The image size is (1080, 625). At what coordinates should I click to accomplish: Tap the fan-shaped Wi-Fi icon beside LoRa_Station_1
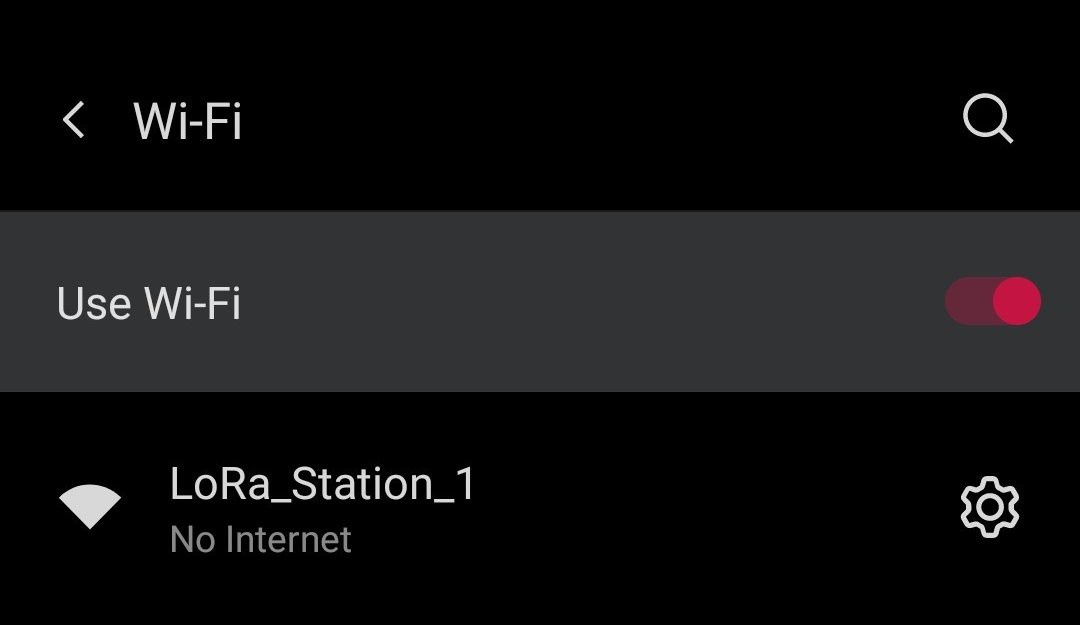[x=90, y=506]
